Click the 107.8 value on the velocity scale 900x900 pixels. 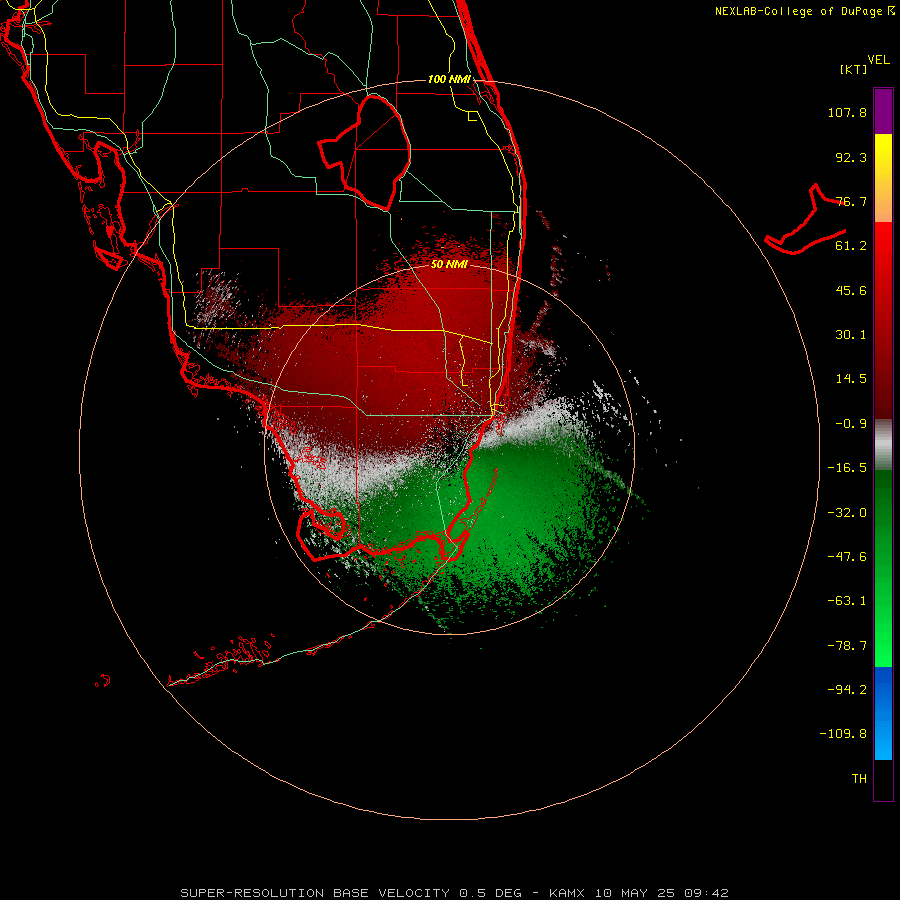[847, 112]
